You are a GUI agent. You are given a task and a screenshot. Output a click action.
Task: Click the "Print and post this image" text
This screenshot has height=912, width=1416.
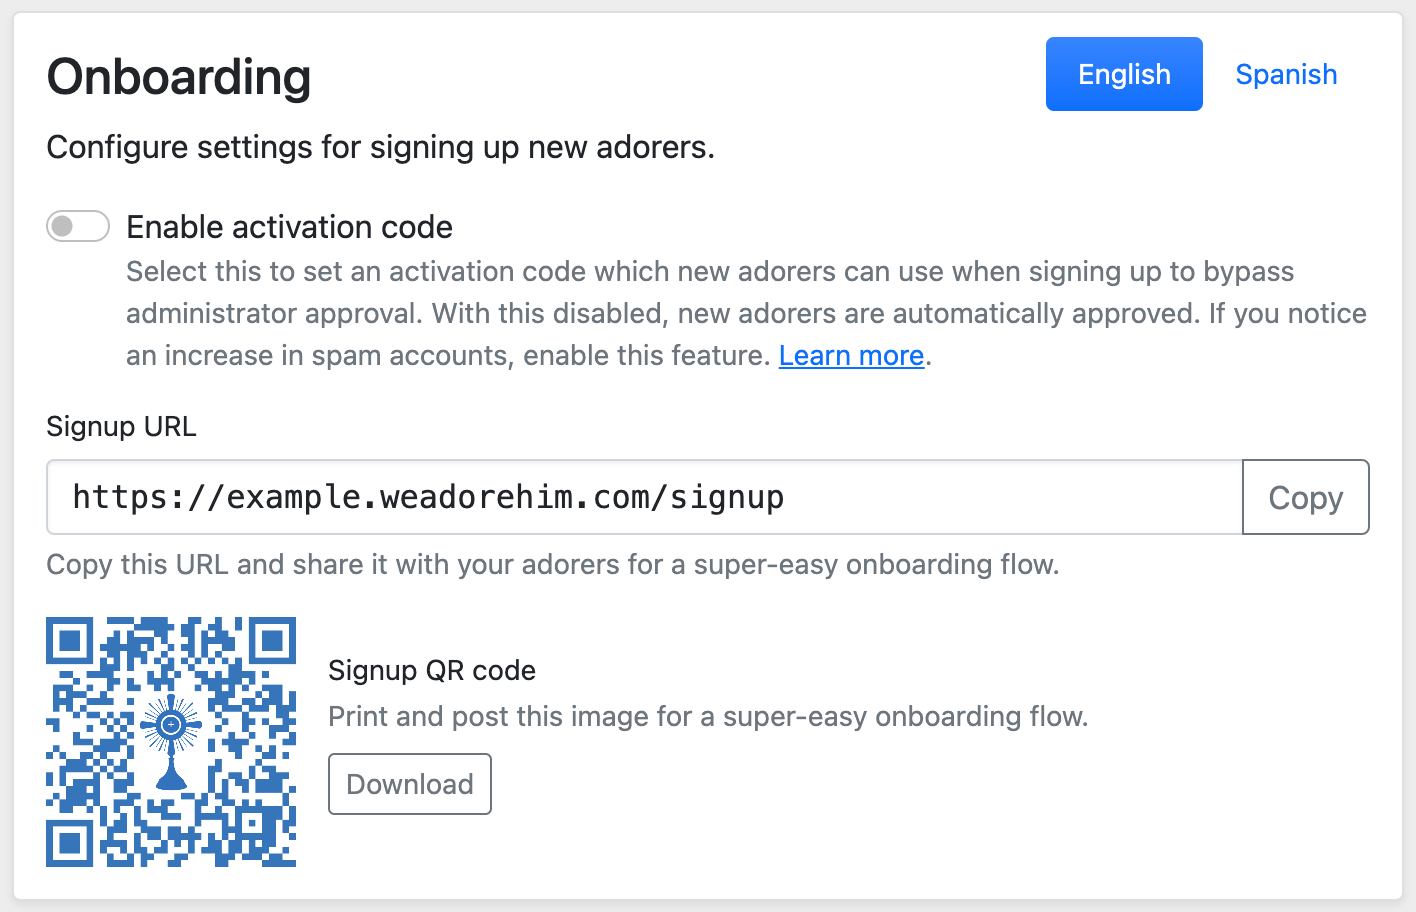(x=708, y=716)
